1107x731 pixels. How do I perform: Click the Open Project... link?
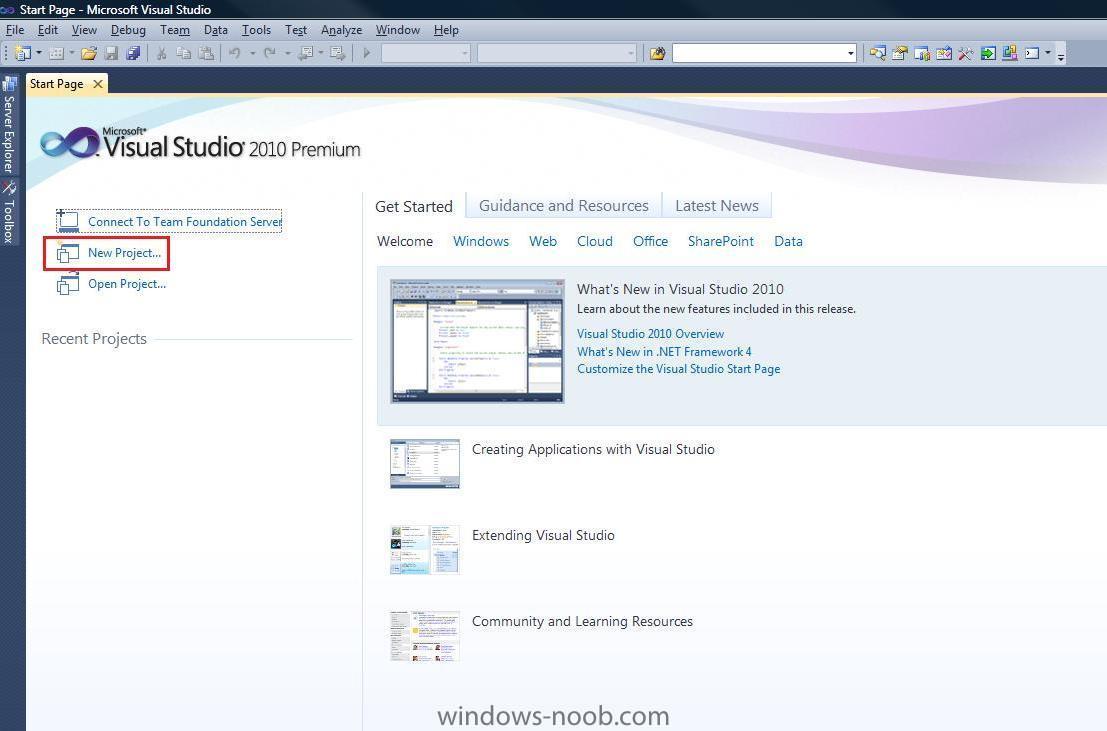127,284
